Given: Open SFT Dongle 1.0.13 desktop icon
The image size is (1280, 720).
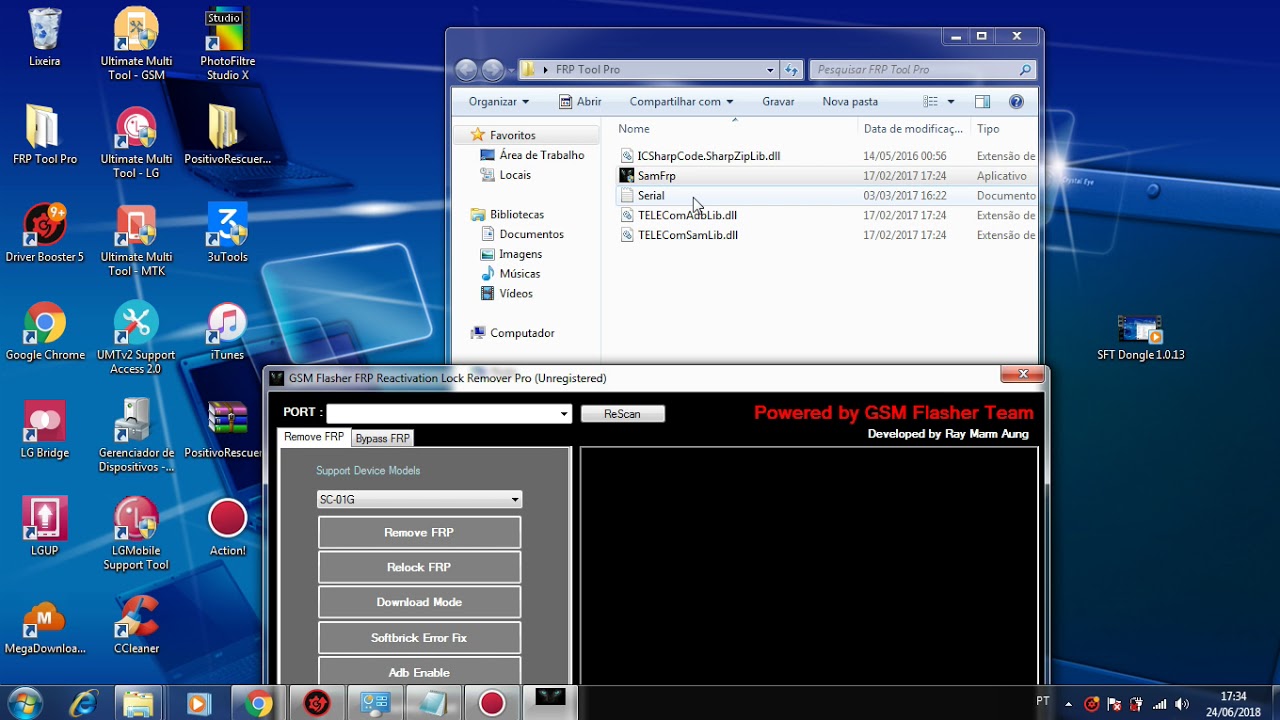Looking at the screenshot, I should click(x=1140, y=336).
